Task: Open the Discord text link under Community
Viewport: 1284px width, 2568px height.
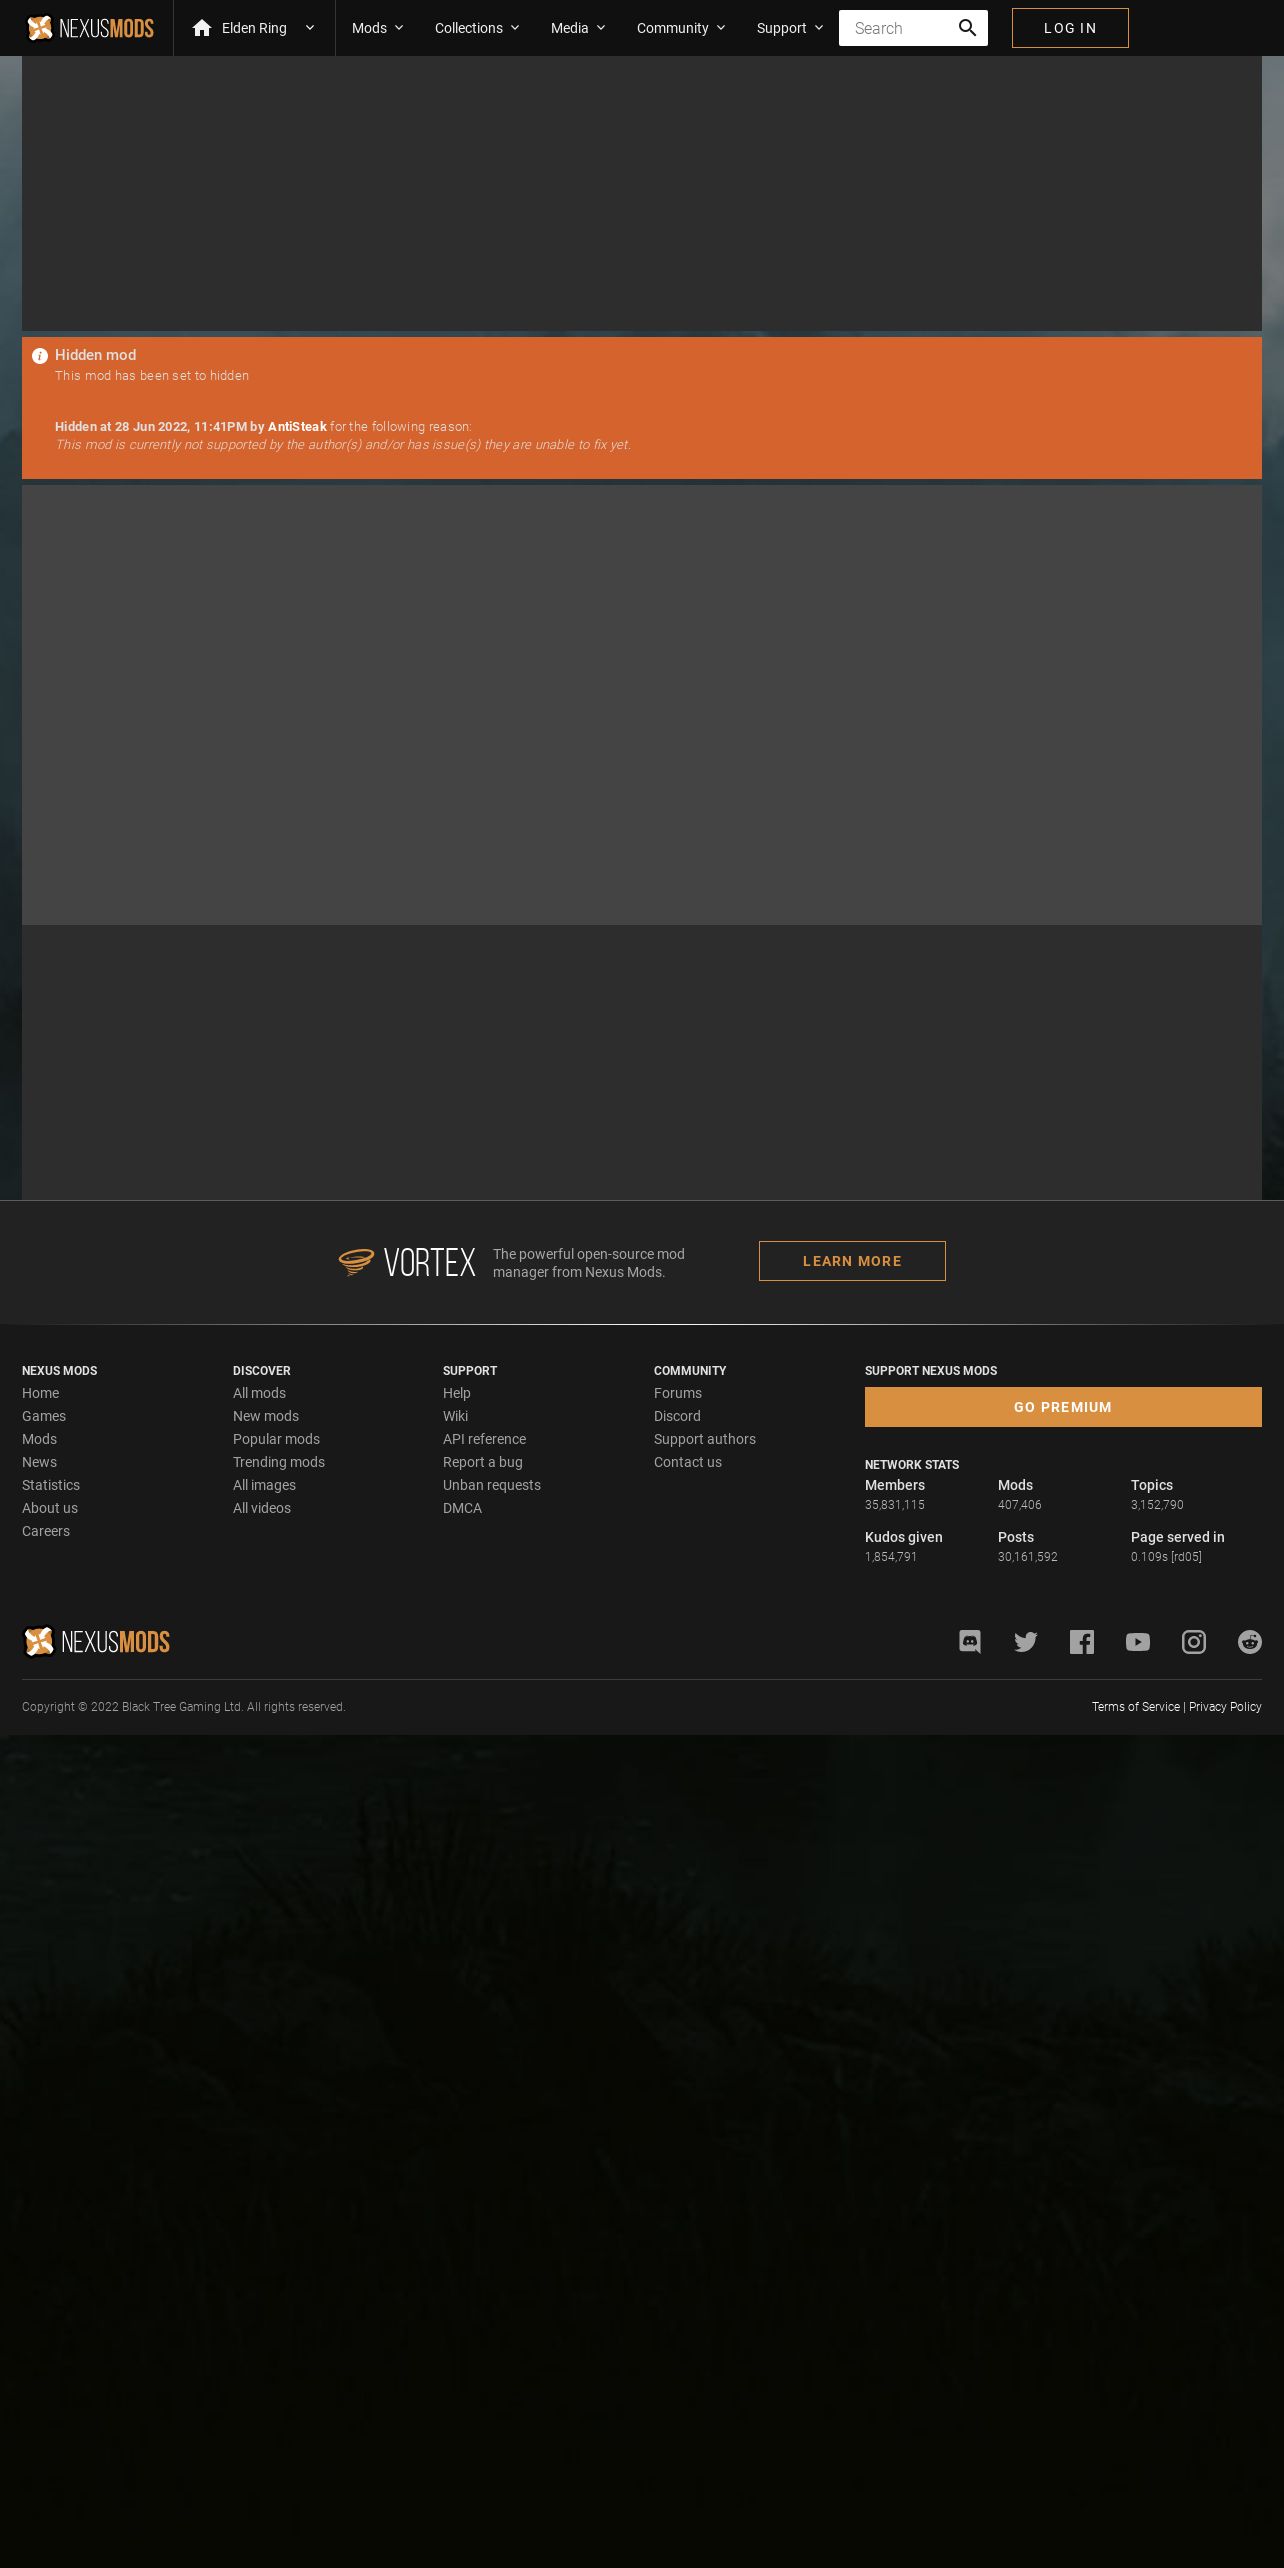Action: (x=677, y=1416)
